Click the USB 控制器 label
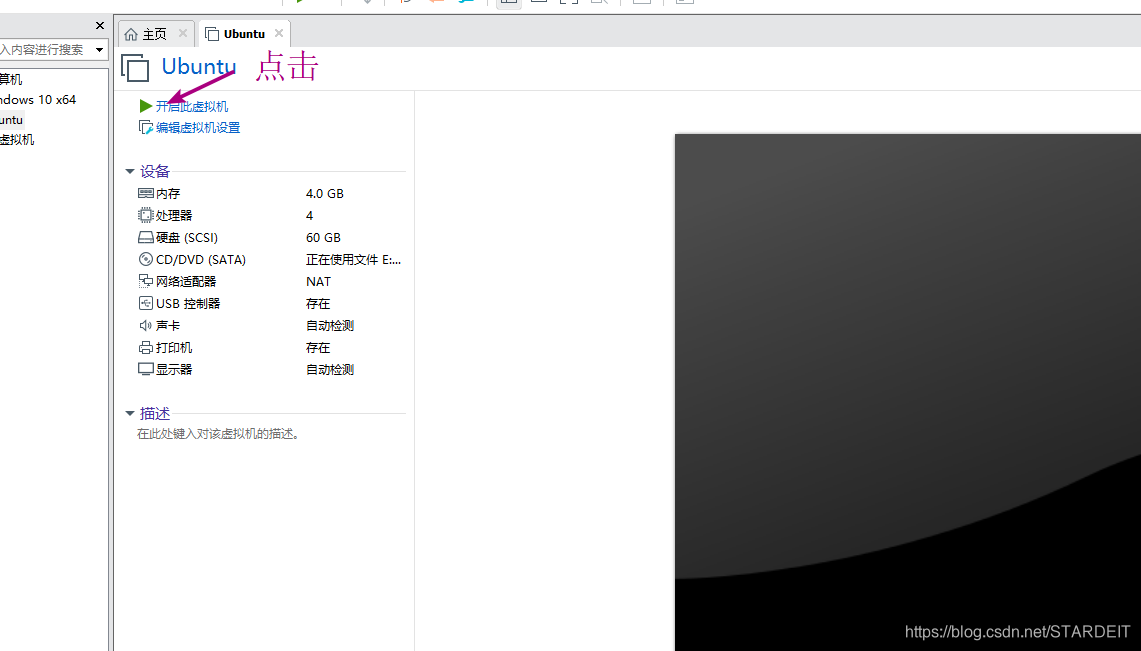 (188, 303)
